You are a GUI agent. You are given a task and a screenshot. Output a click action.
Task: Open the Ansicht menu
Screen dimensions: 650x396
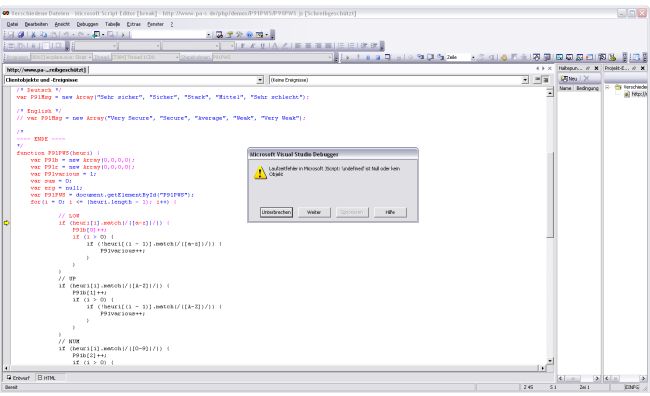pos(62,24)
